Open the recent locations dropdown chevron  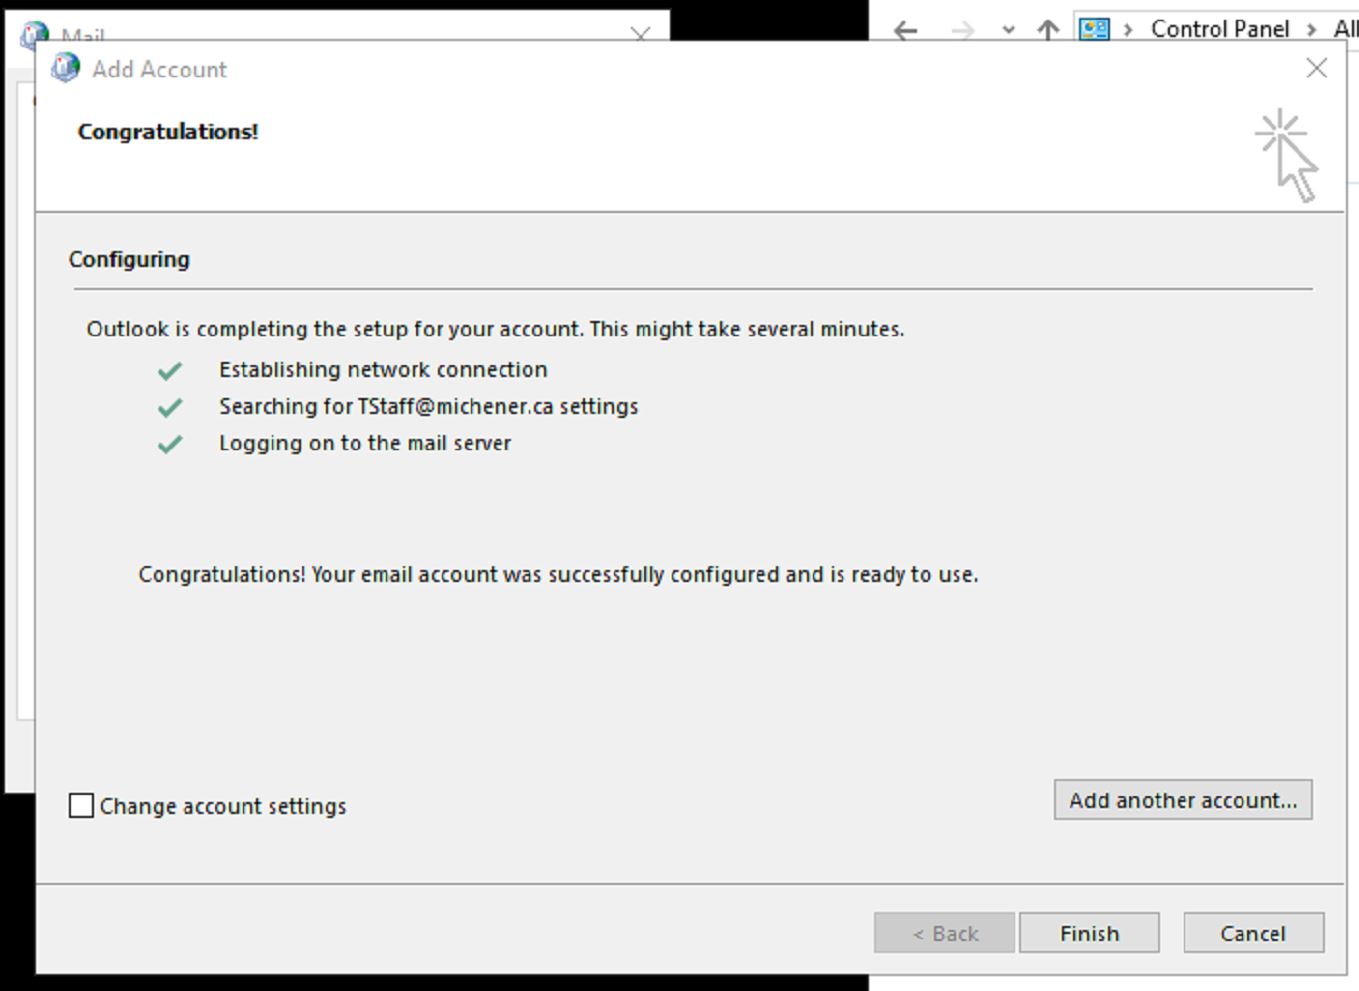pos(1008,30)
